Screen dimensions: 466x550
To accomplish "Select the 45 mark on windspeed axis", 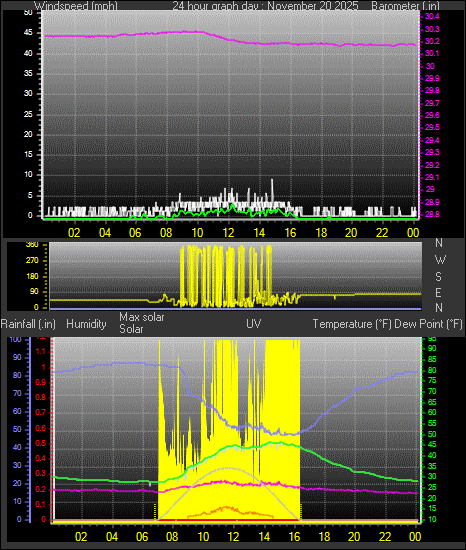I will (28, 33).
